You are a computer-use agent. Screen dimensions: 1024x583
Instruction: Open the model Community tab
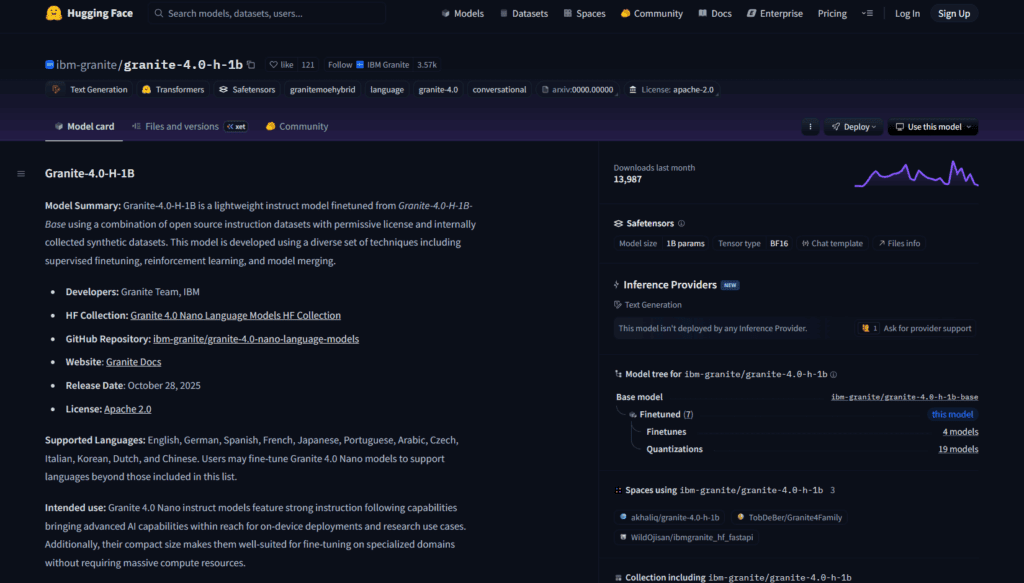click(296, 127)
